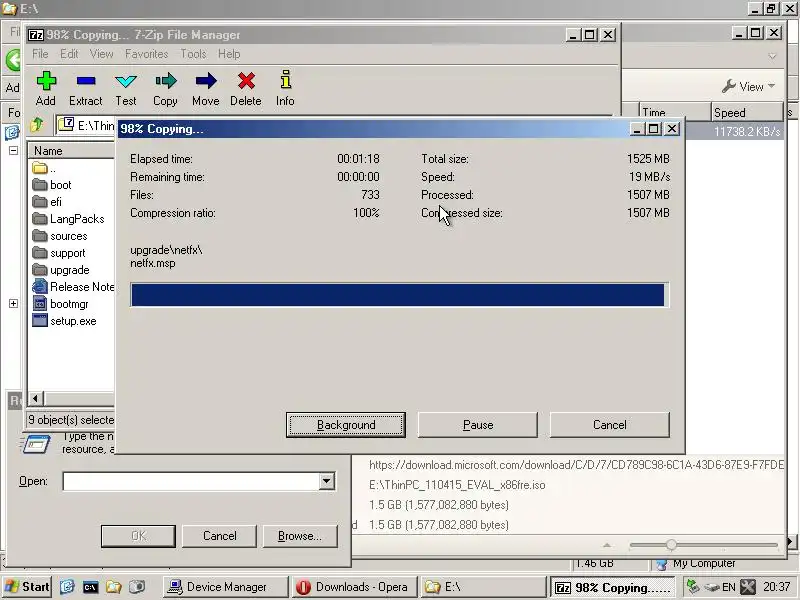
Task: Send the copy operation to Background
Action: point(346,425)
